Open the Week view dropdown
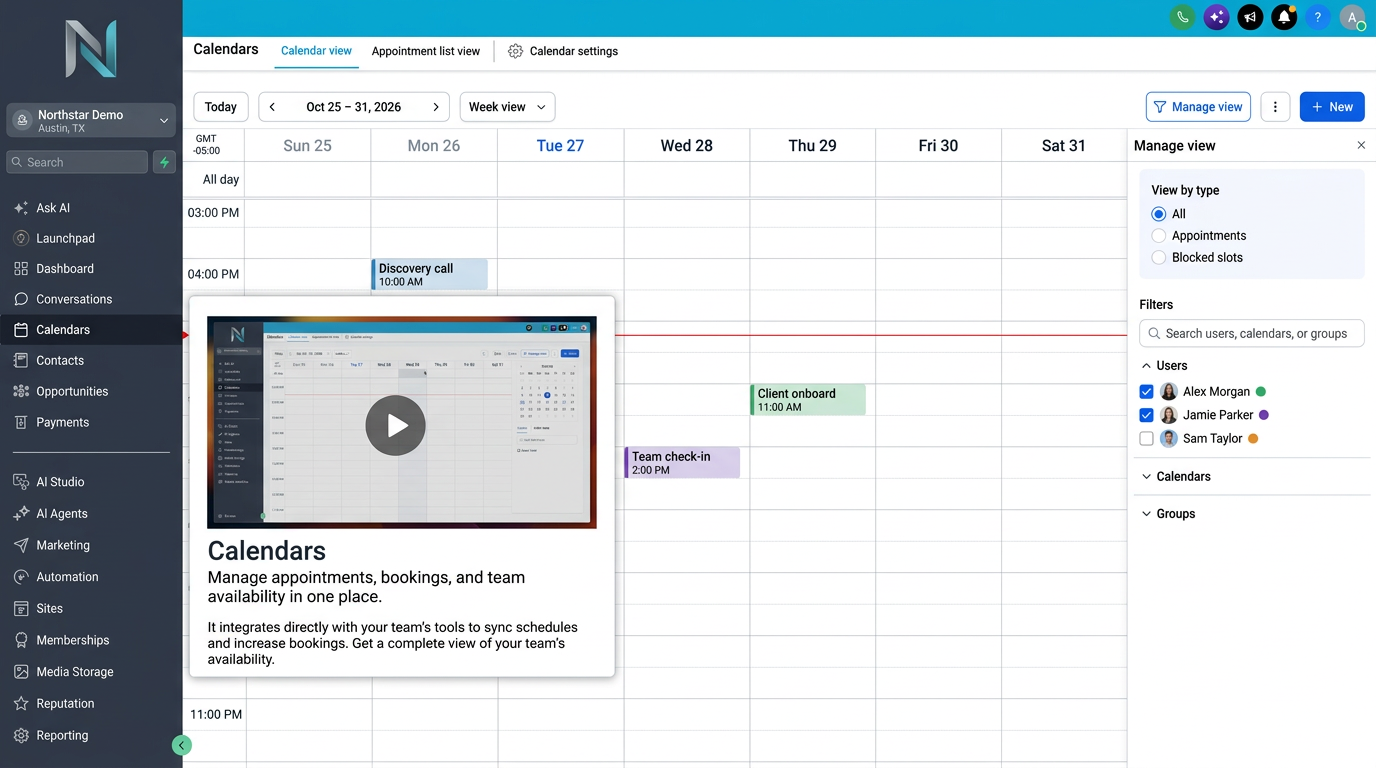The width and height of the screenshot is (1376, 768). pyautogui.click(x=507, y=107)
